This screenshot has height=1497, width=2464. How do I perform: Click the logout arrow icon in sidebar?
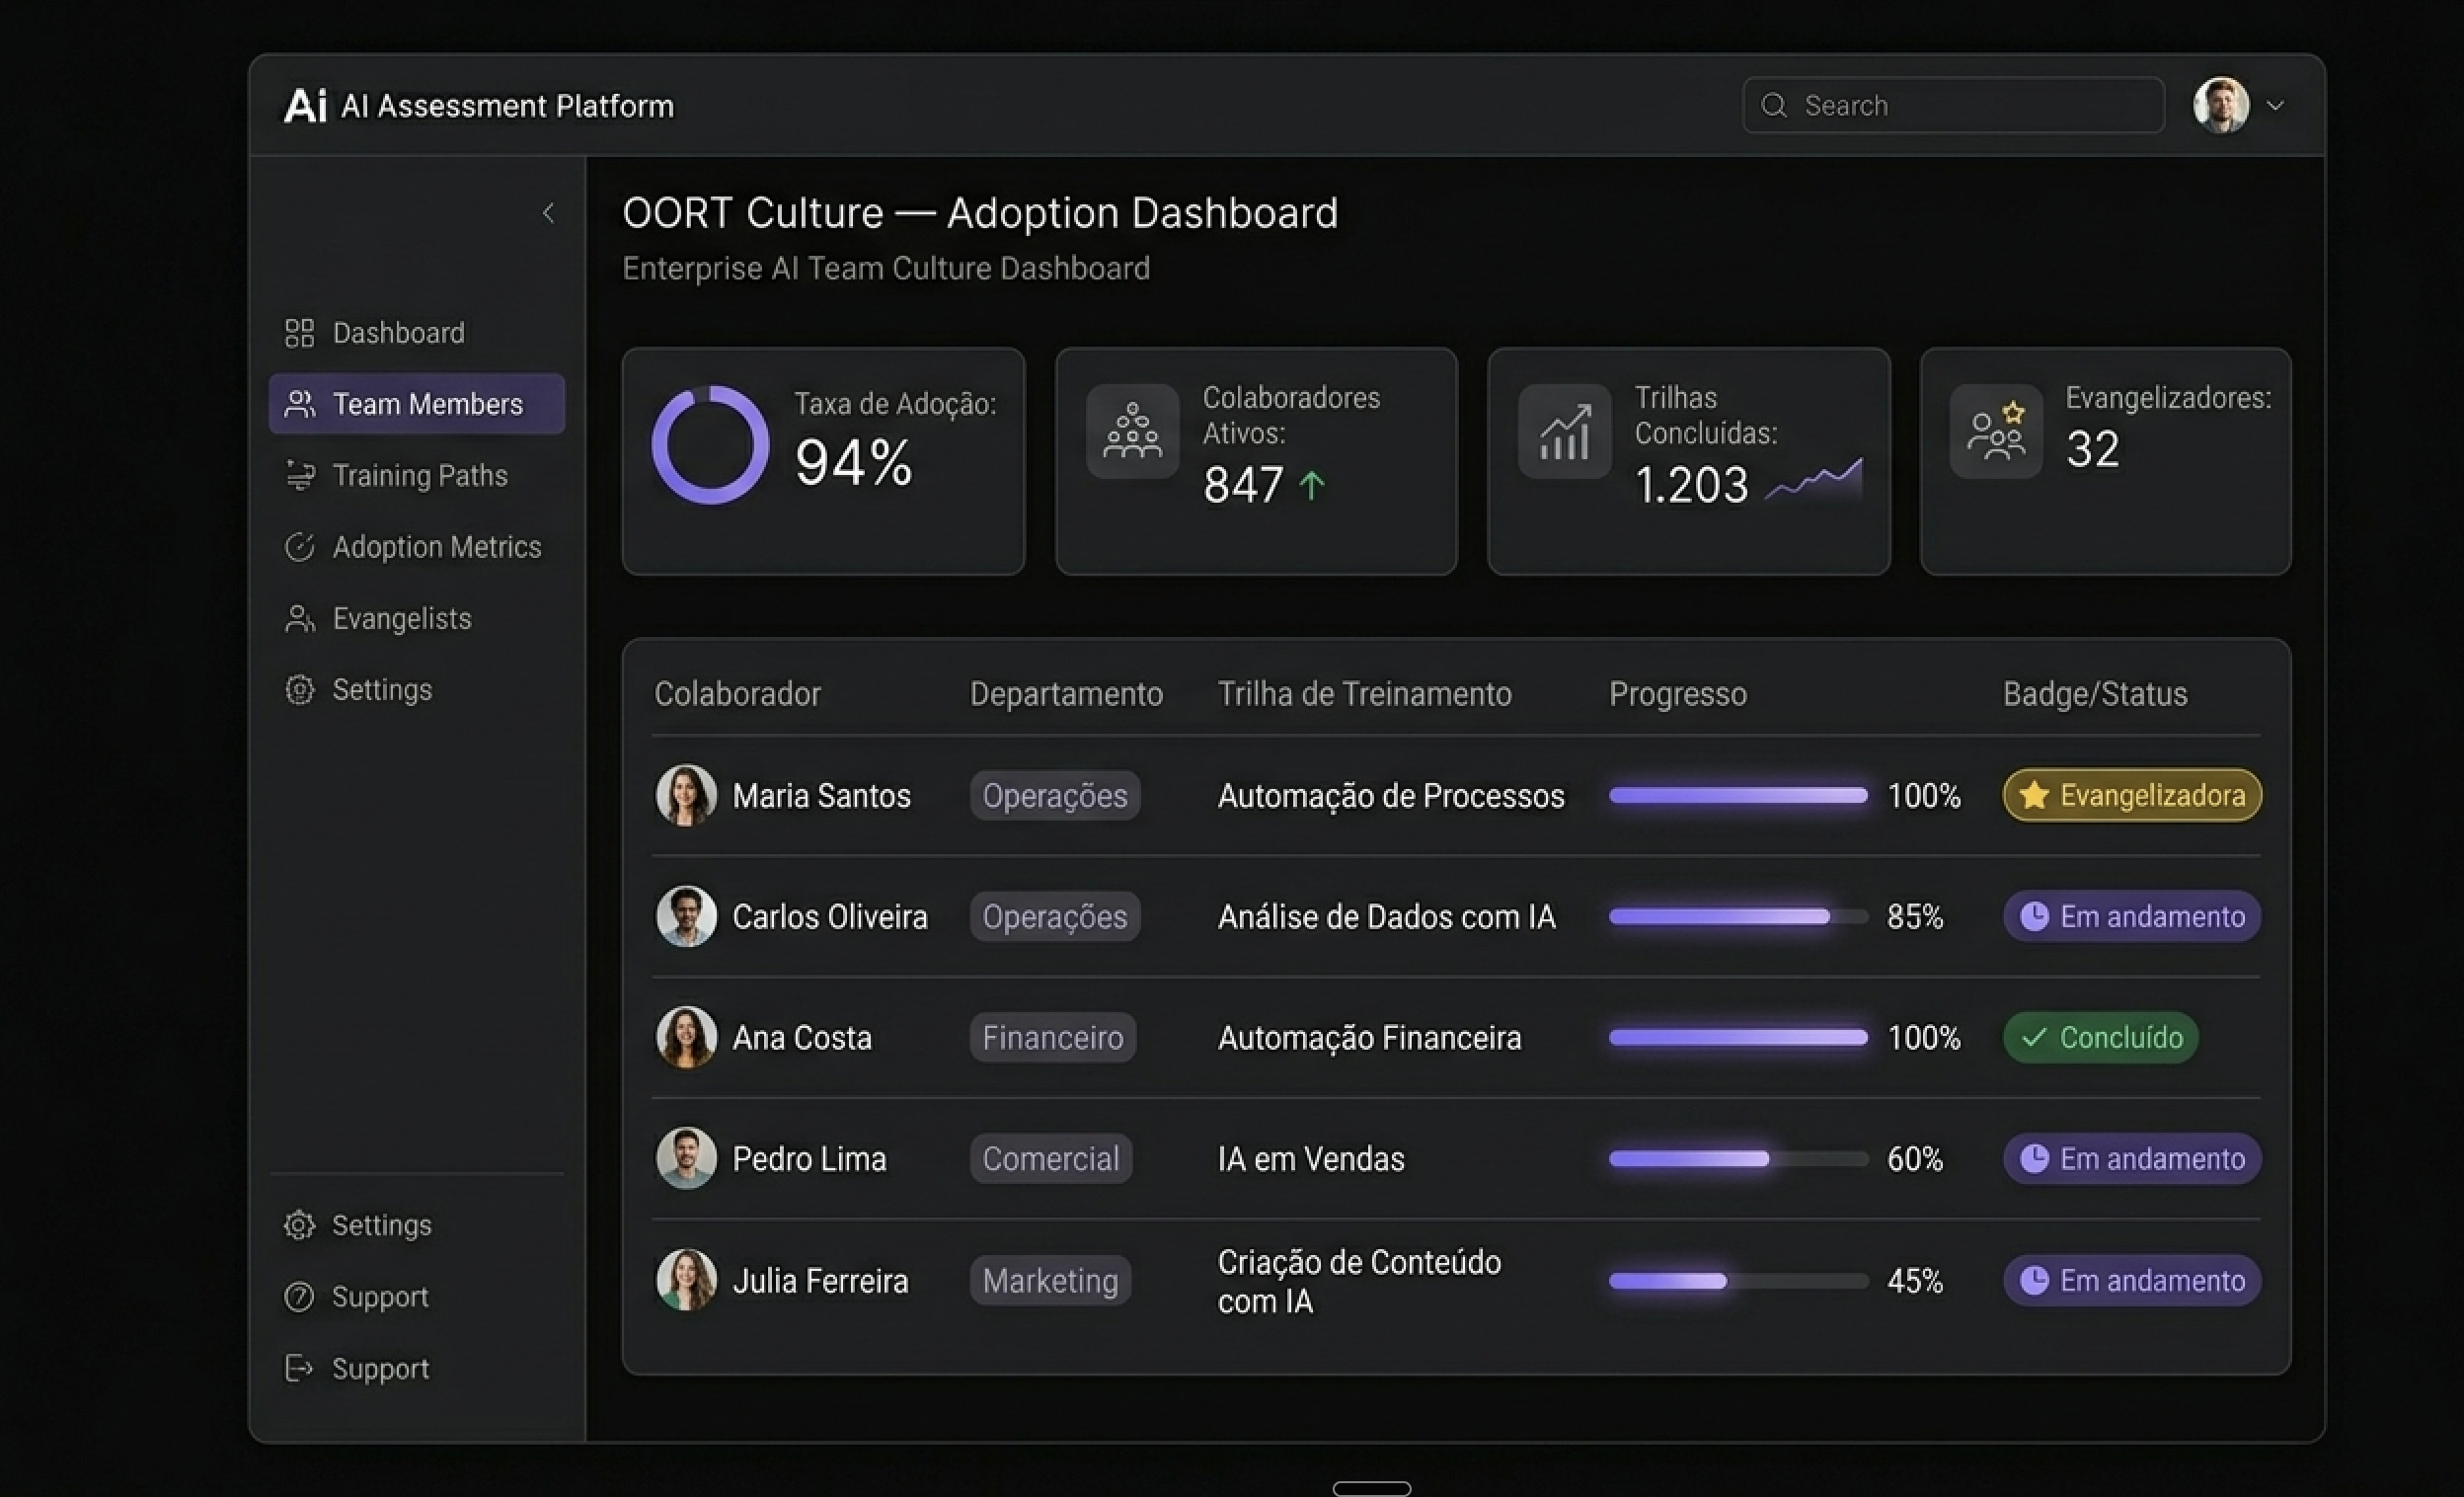tap(299, 1368)
